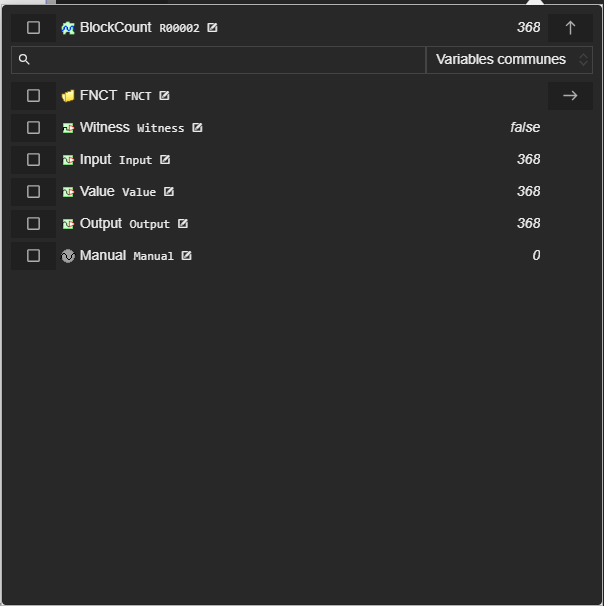Click the Witness value false
Image resolution: width=604 pixels, height=606 pixels.
525,128
